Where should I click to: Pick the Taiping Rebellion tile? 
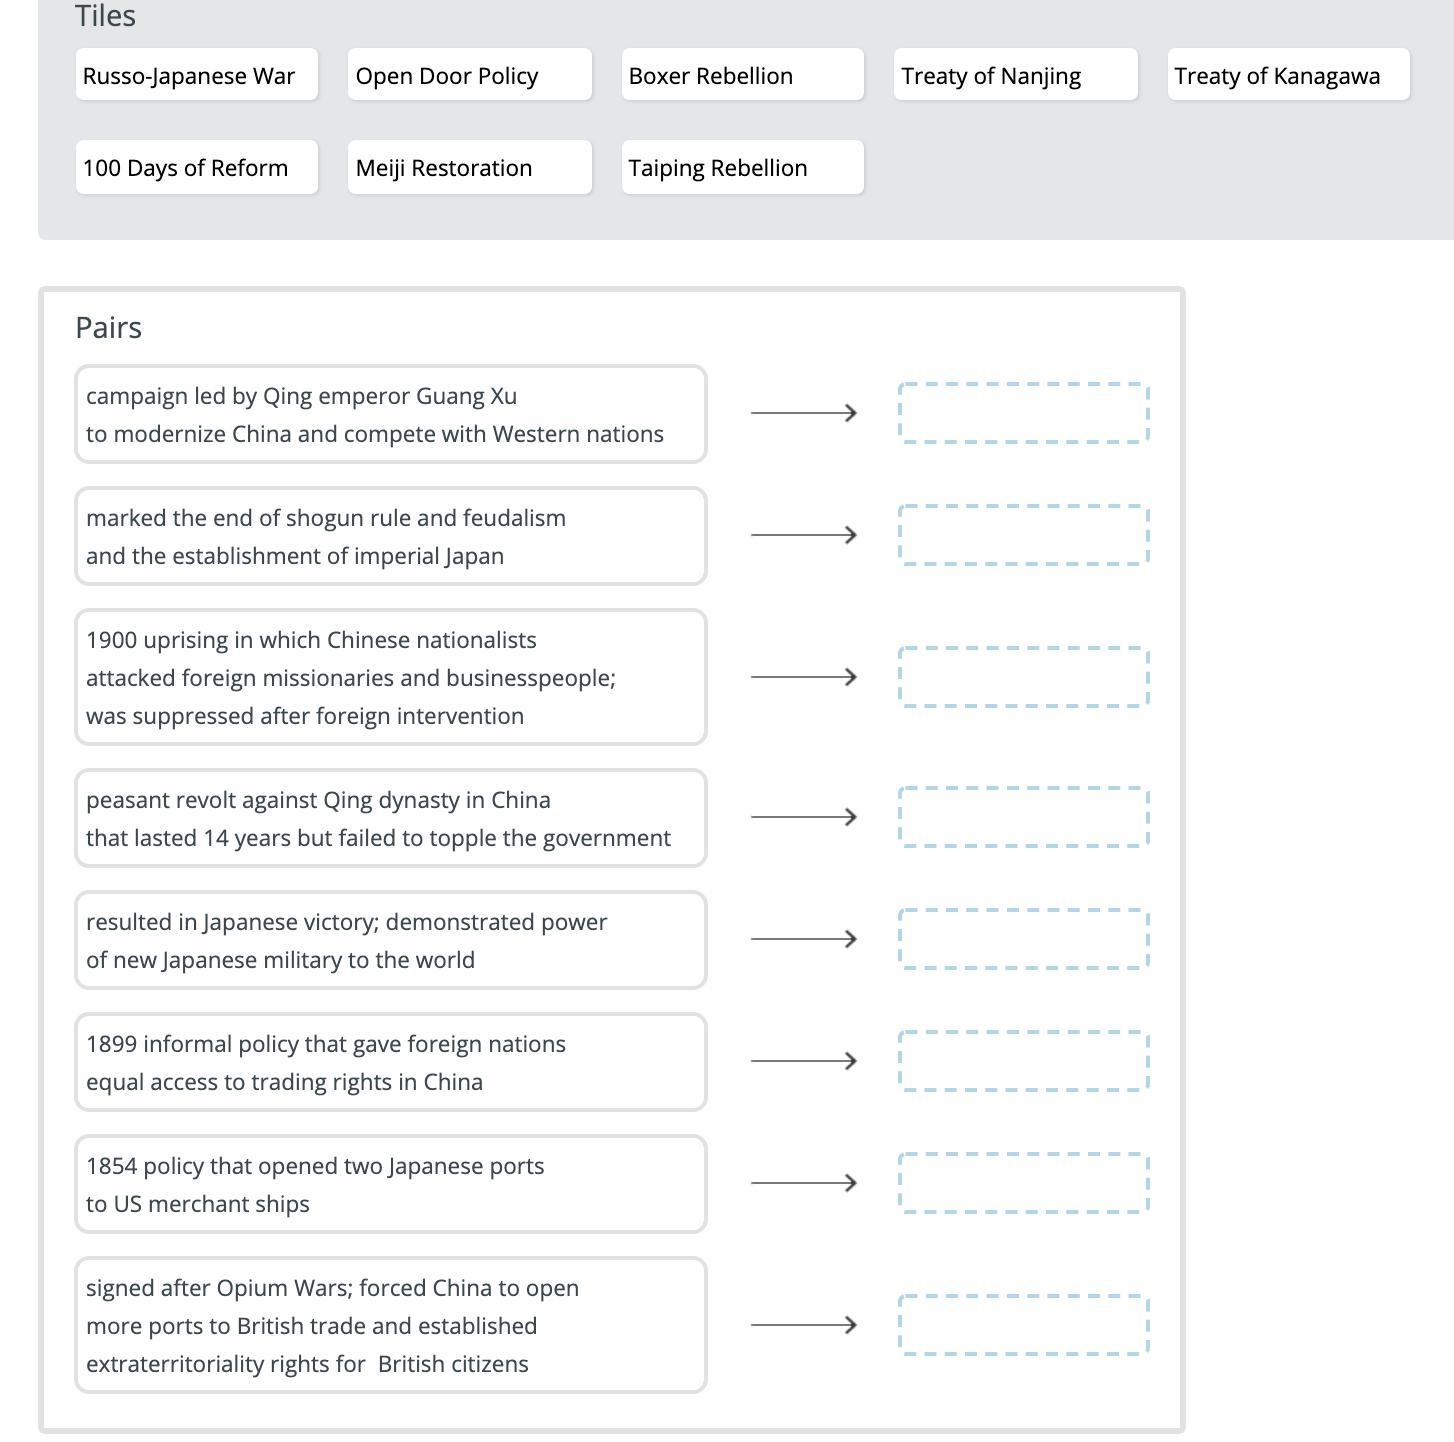[742, 167]
